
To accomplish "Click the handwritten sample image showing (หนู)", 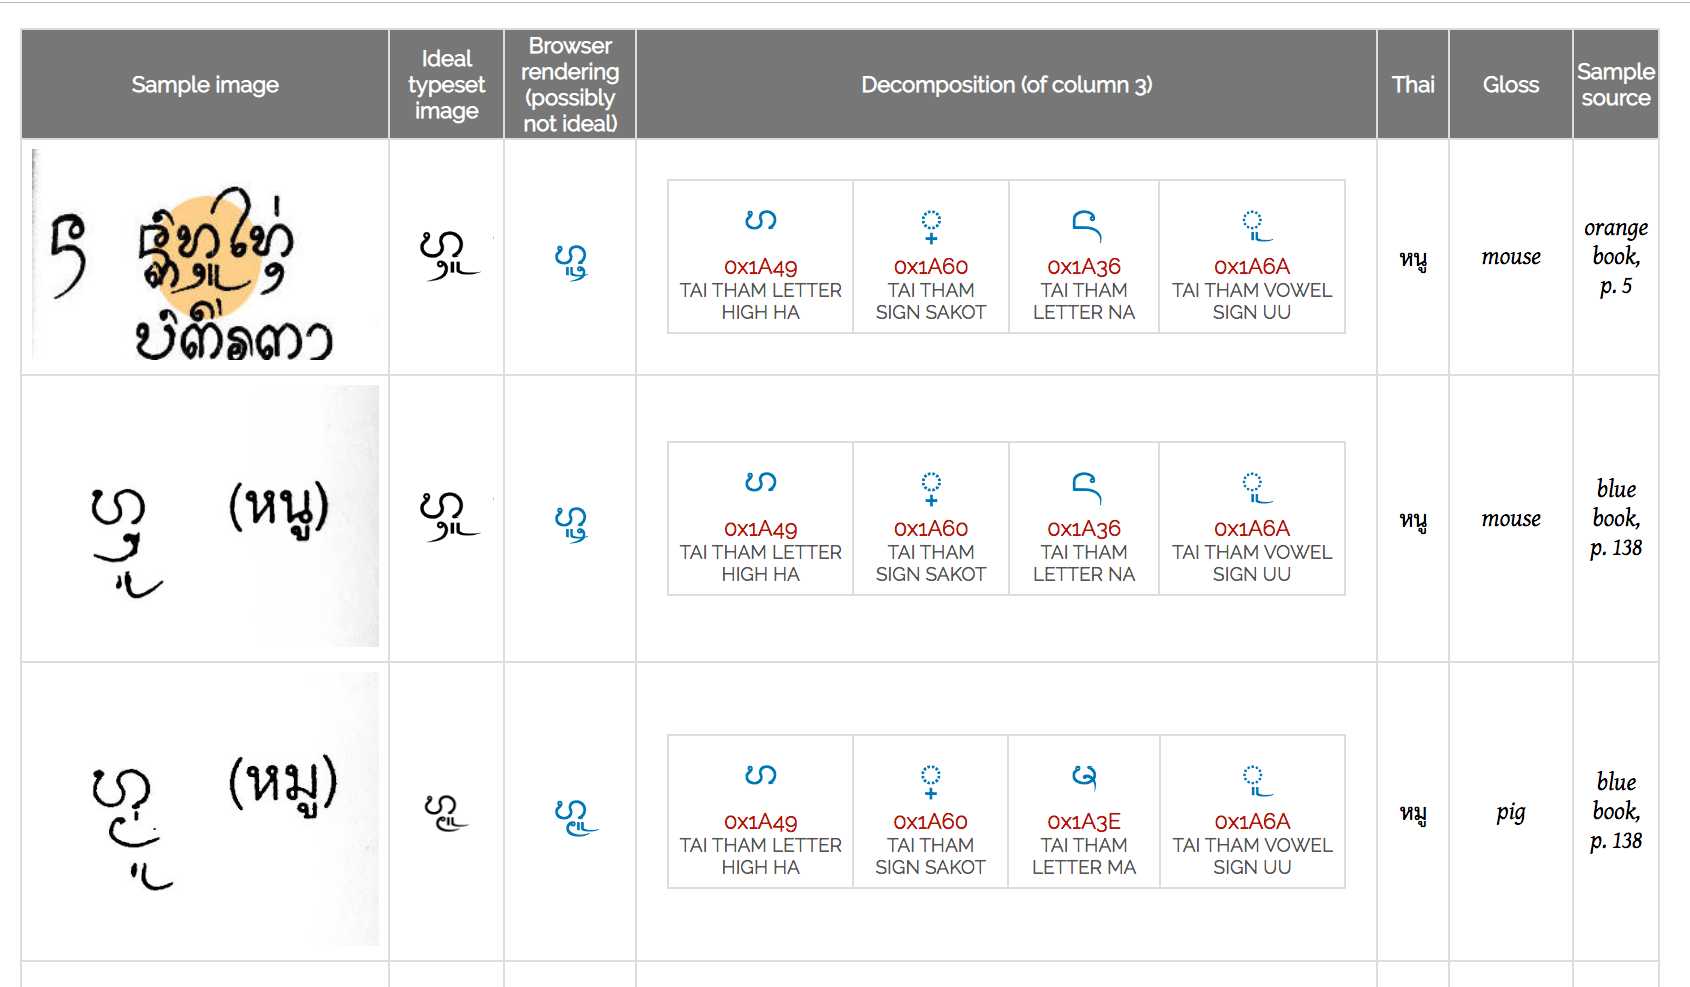I will [205, 517].
